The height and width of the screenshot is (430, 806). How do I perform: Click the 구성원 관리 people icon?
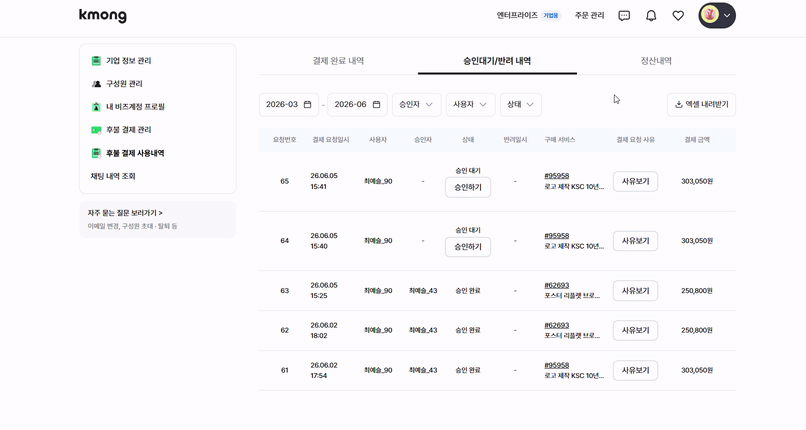[96, 84]
